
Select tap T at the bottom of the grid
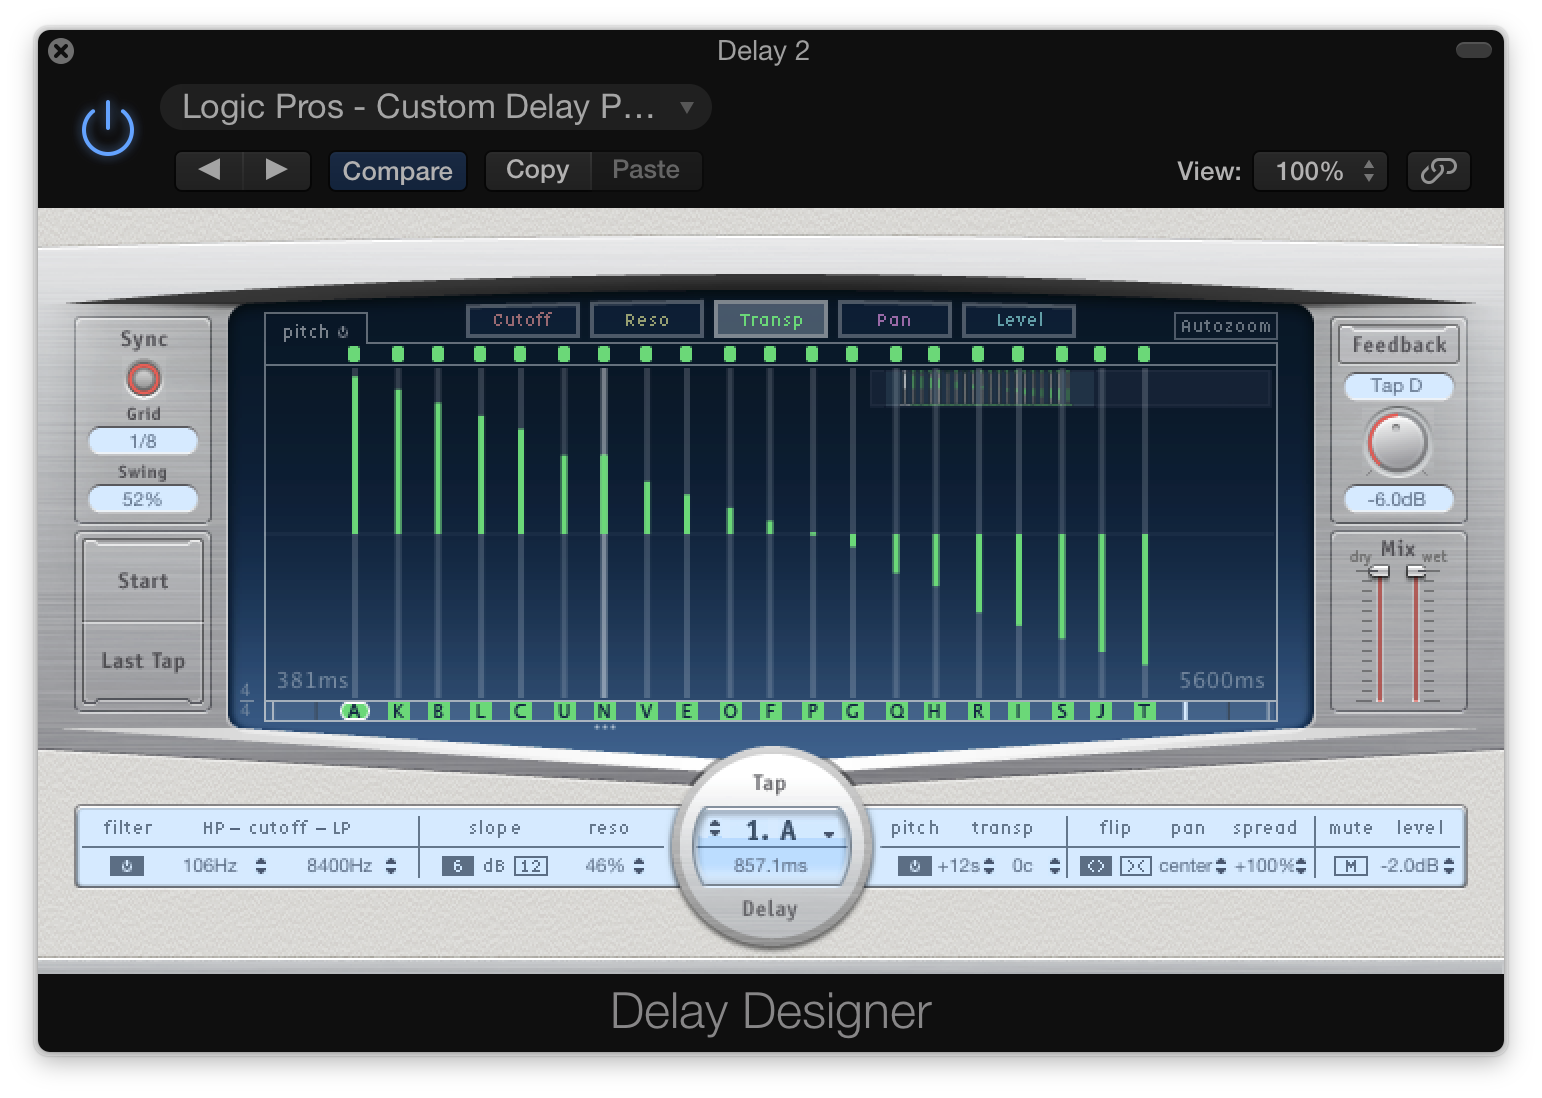point(1143,711)
